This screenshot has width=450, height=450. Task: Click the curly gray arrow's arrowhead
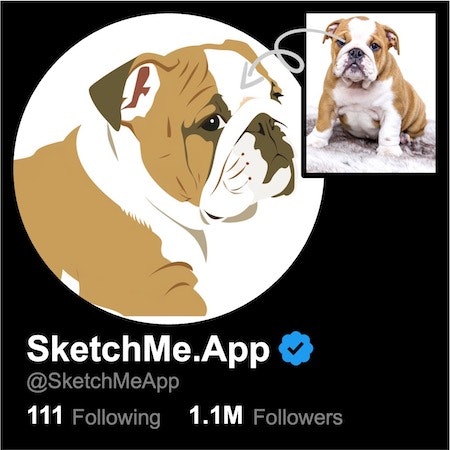tap(248, 78)
